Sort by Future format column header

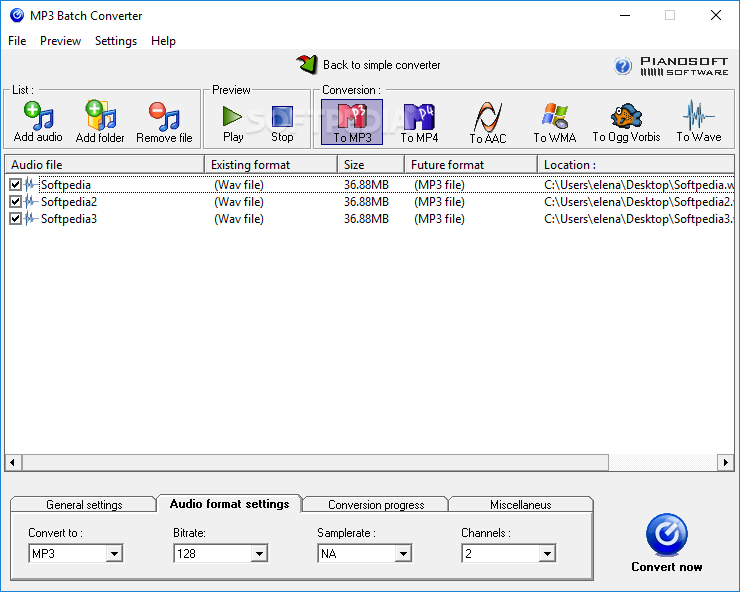pos(471,165)
